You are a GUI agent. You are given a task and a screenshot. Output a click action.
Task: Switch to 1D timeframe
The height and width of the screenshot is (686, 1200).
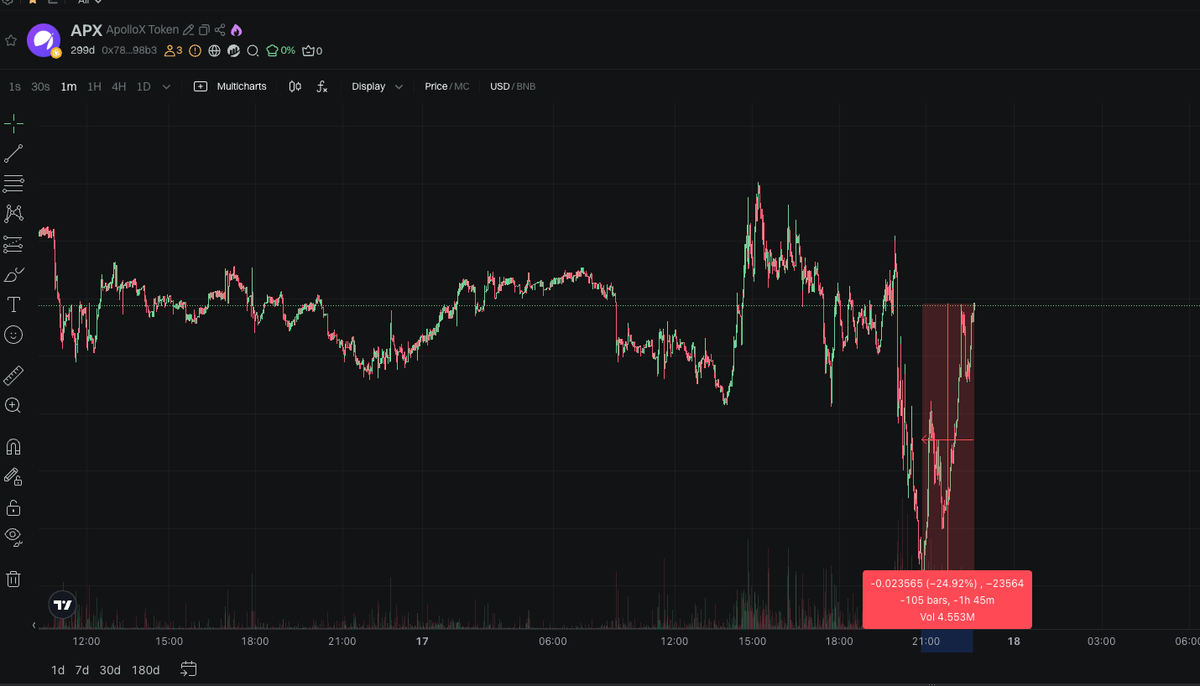click(143, 87)
